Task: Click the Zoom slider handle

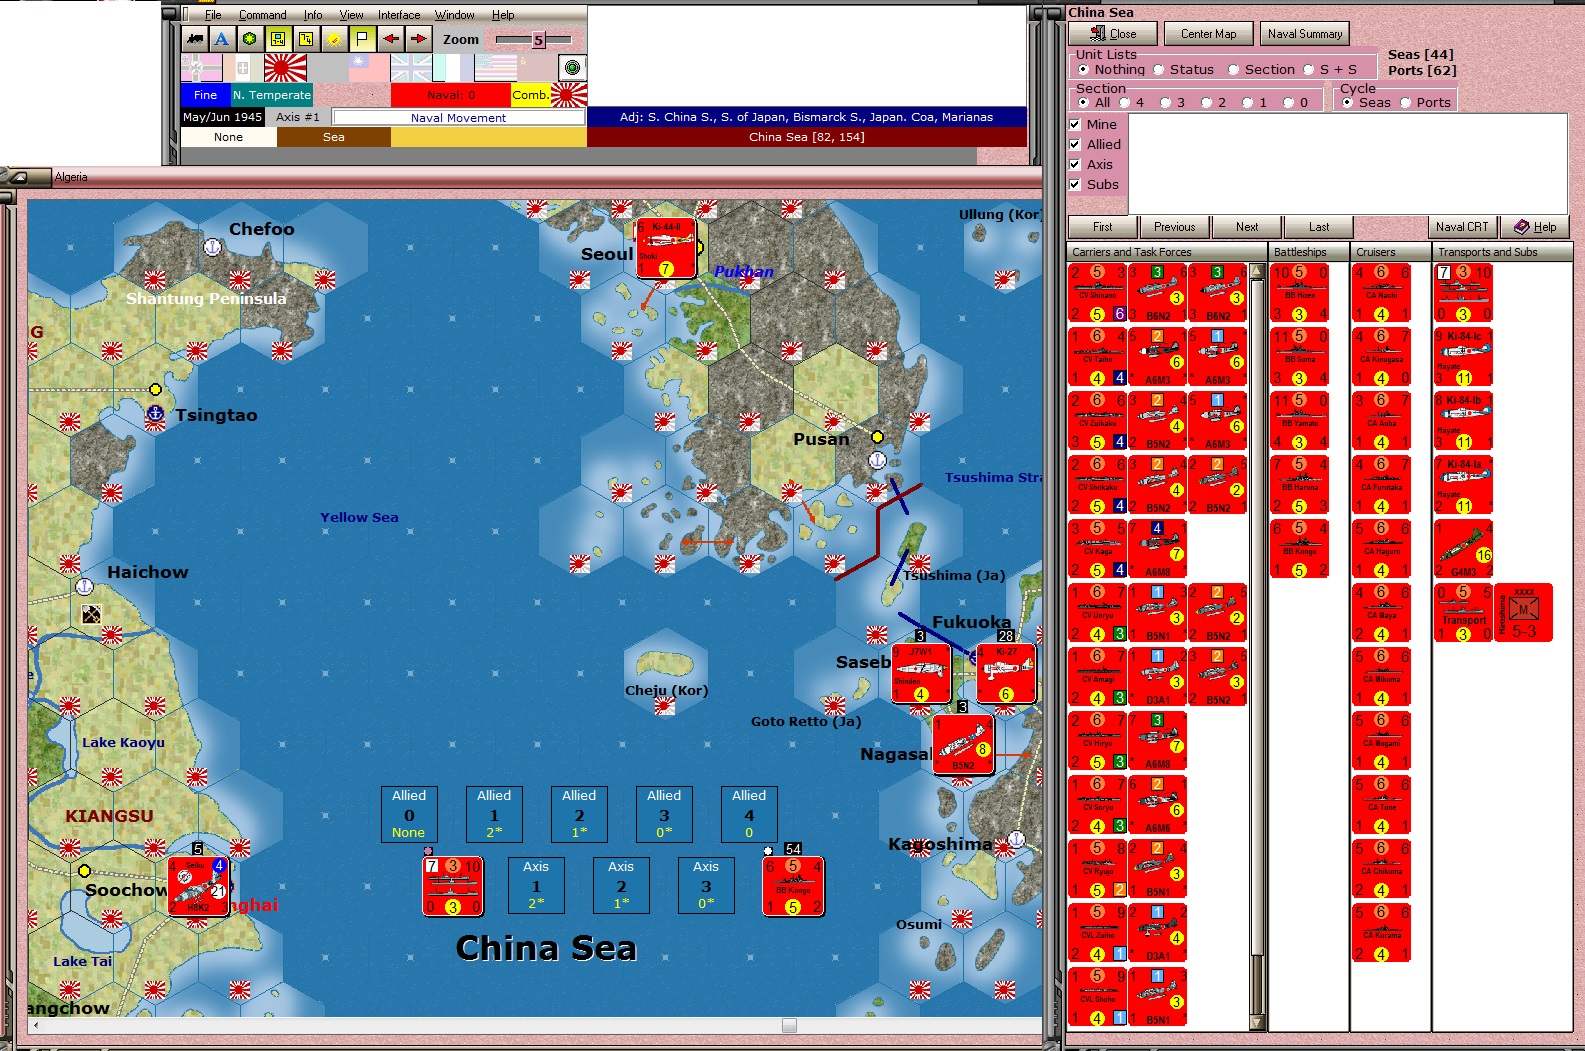Action: tap(538, 40)
